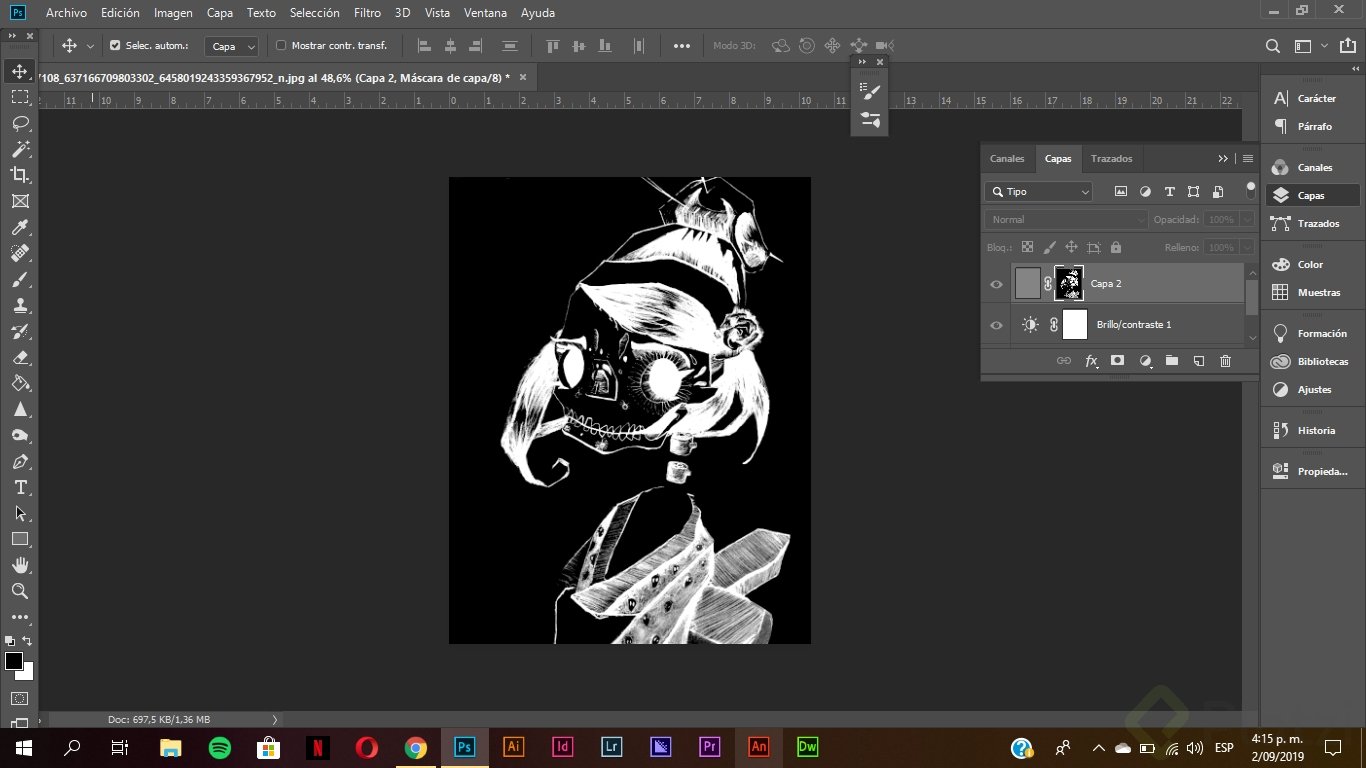Open the Capa auto-select dropdown
The width and height of the screenshot is (1366, 768).
click(x=232, y=46)
